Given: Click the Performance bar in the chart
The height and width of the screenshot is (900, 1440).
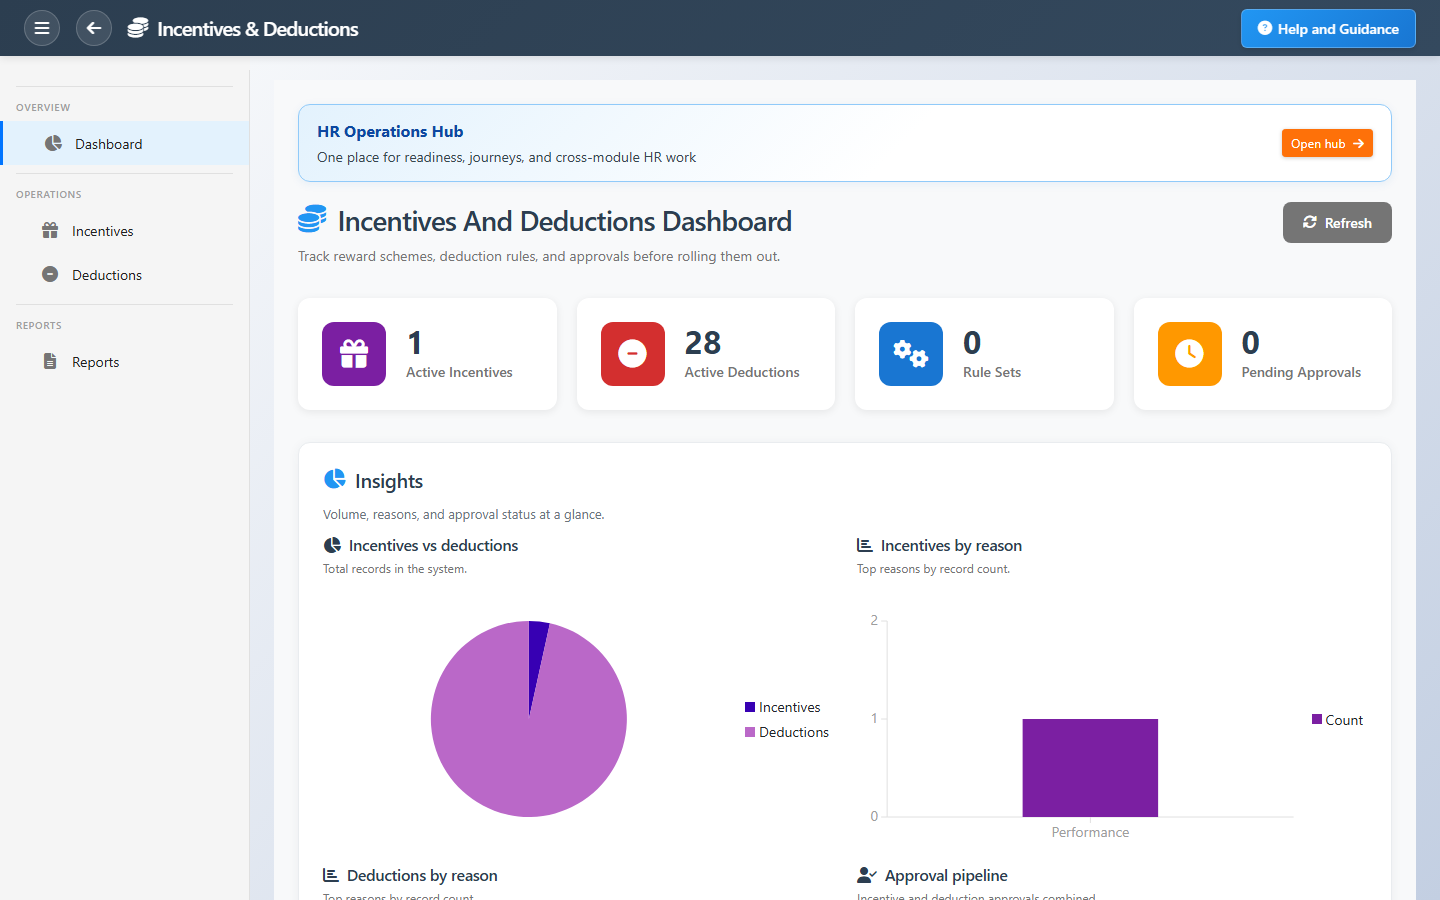Looking at the screenshot, I should 1090,768.
